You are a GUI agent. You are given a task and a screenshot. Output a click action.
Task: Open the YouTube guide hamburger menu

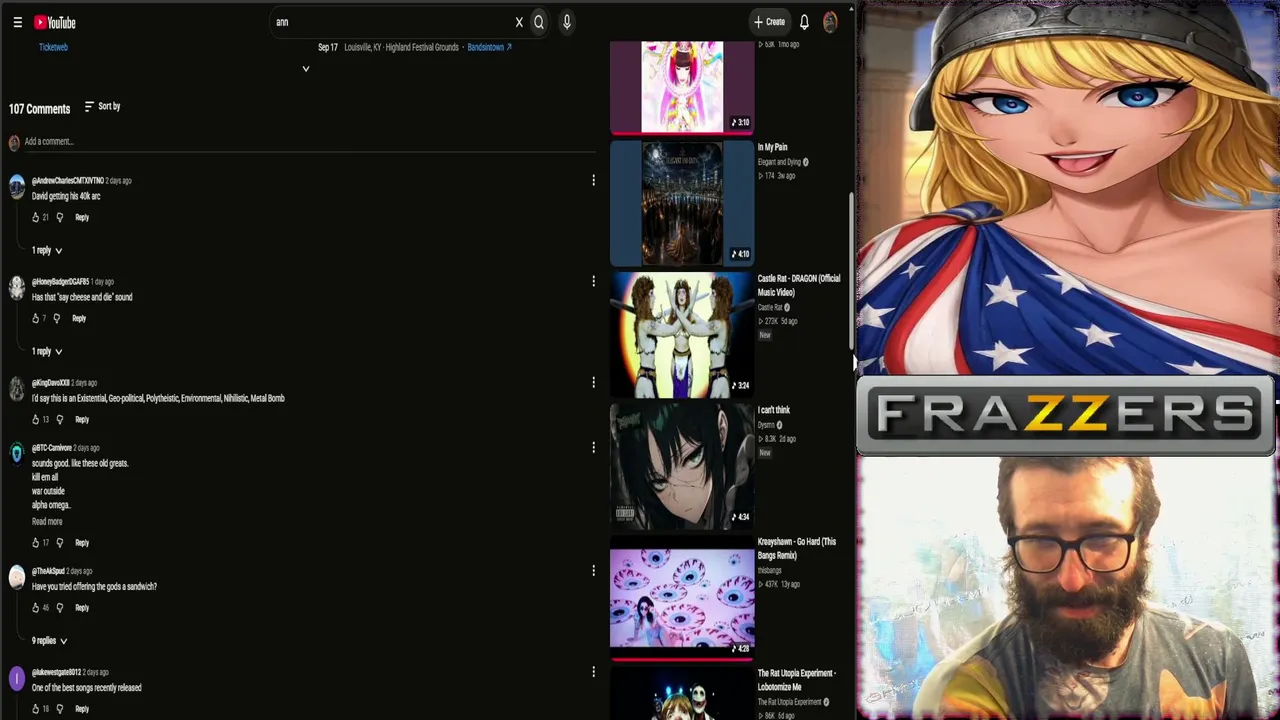17,22
